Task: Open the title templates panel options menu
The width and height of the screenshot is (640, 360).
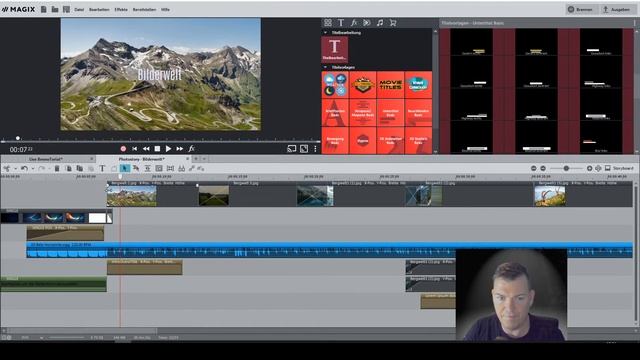Action: (x=634, y=23)
